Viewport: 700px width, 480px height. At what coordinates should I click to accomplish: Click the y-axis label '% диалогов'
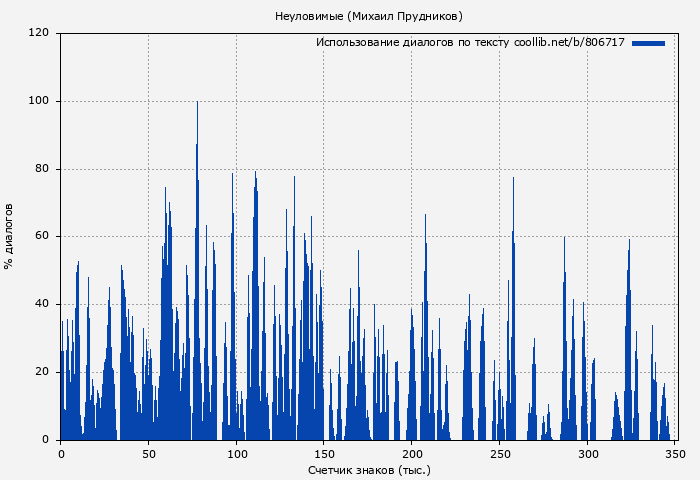point(10,236)
